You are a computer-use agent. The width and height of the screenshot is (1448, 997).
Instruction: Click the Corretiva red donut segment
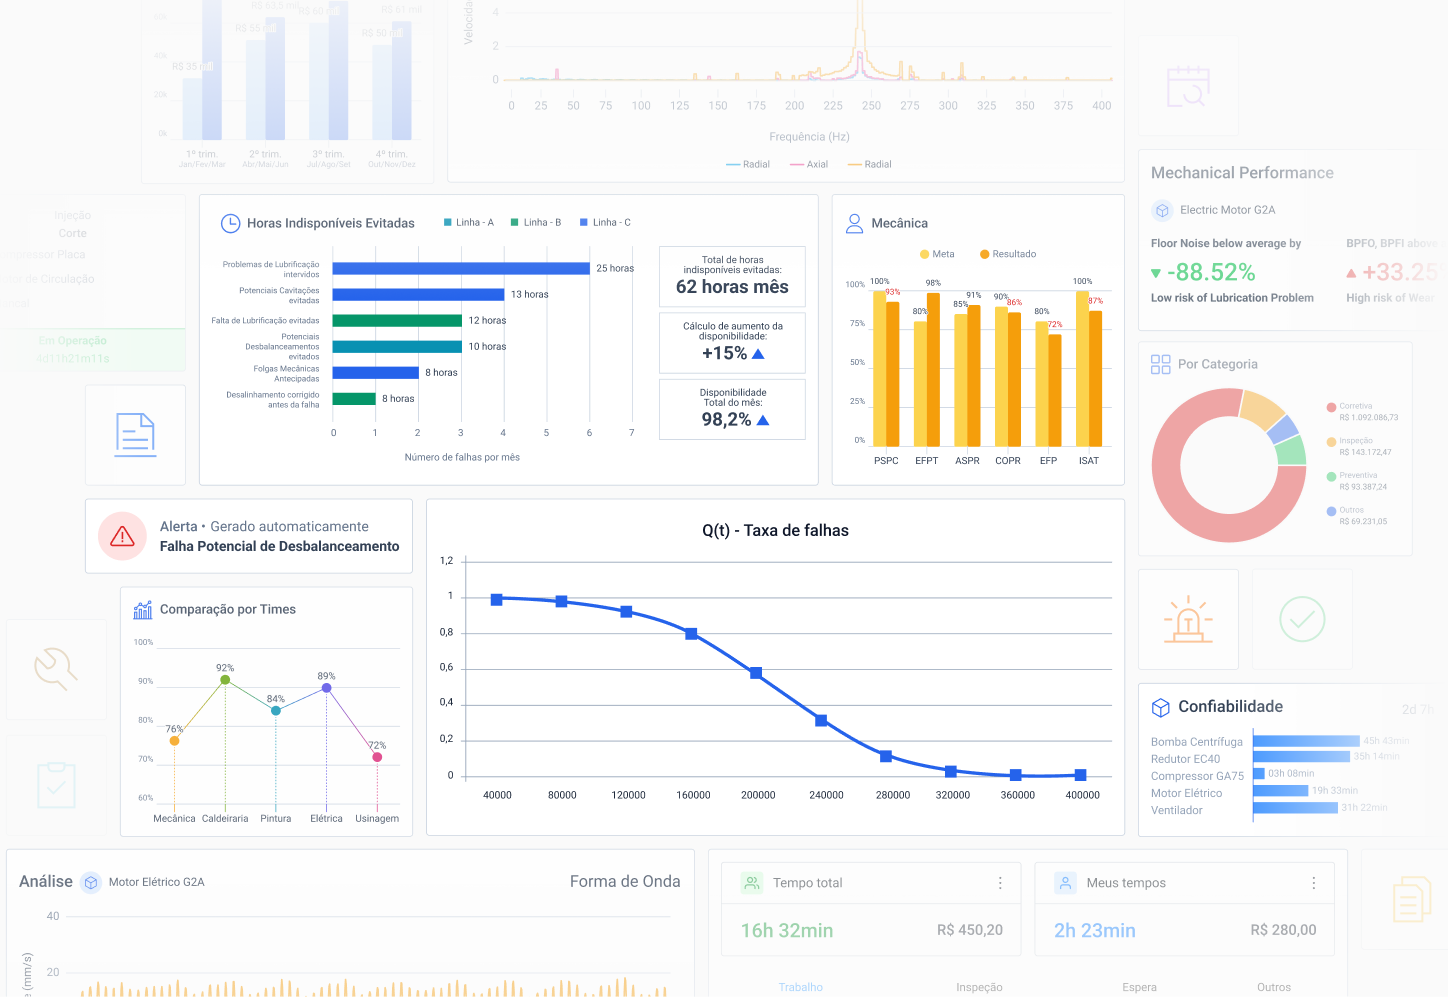1200,500
